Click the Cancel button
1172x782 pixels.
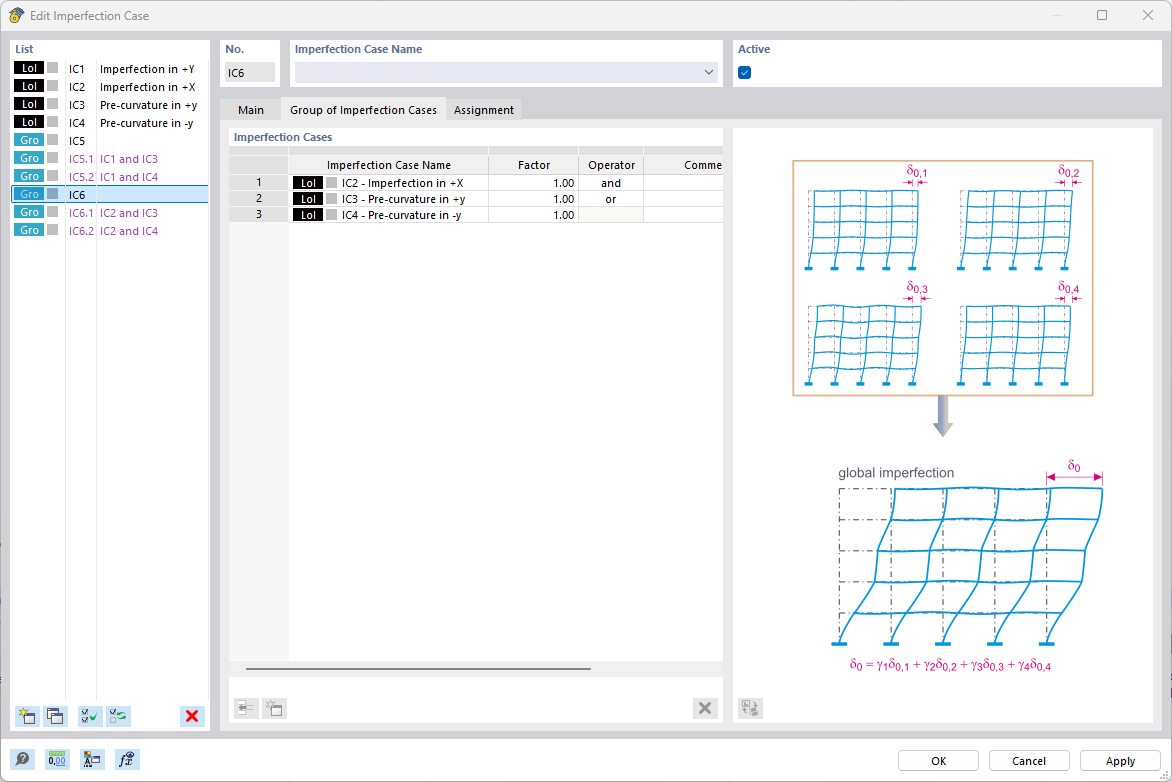1029,760
